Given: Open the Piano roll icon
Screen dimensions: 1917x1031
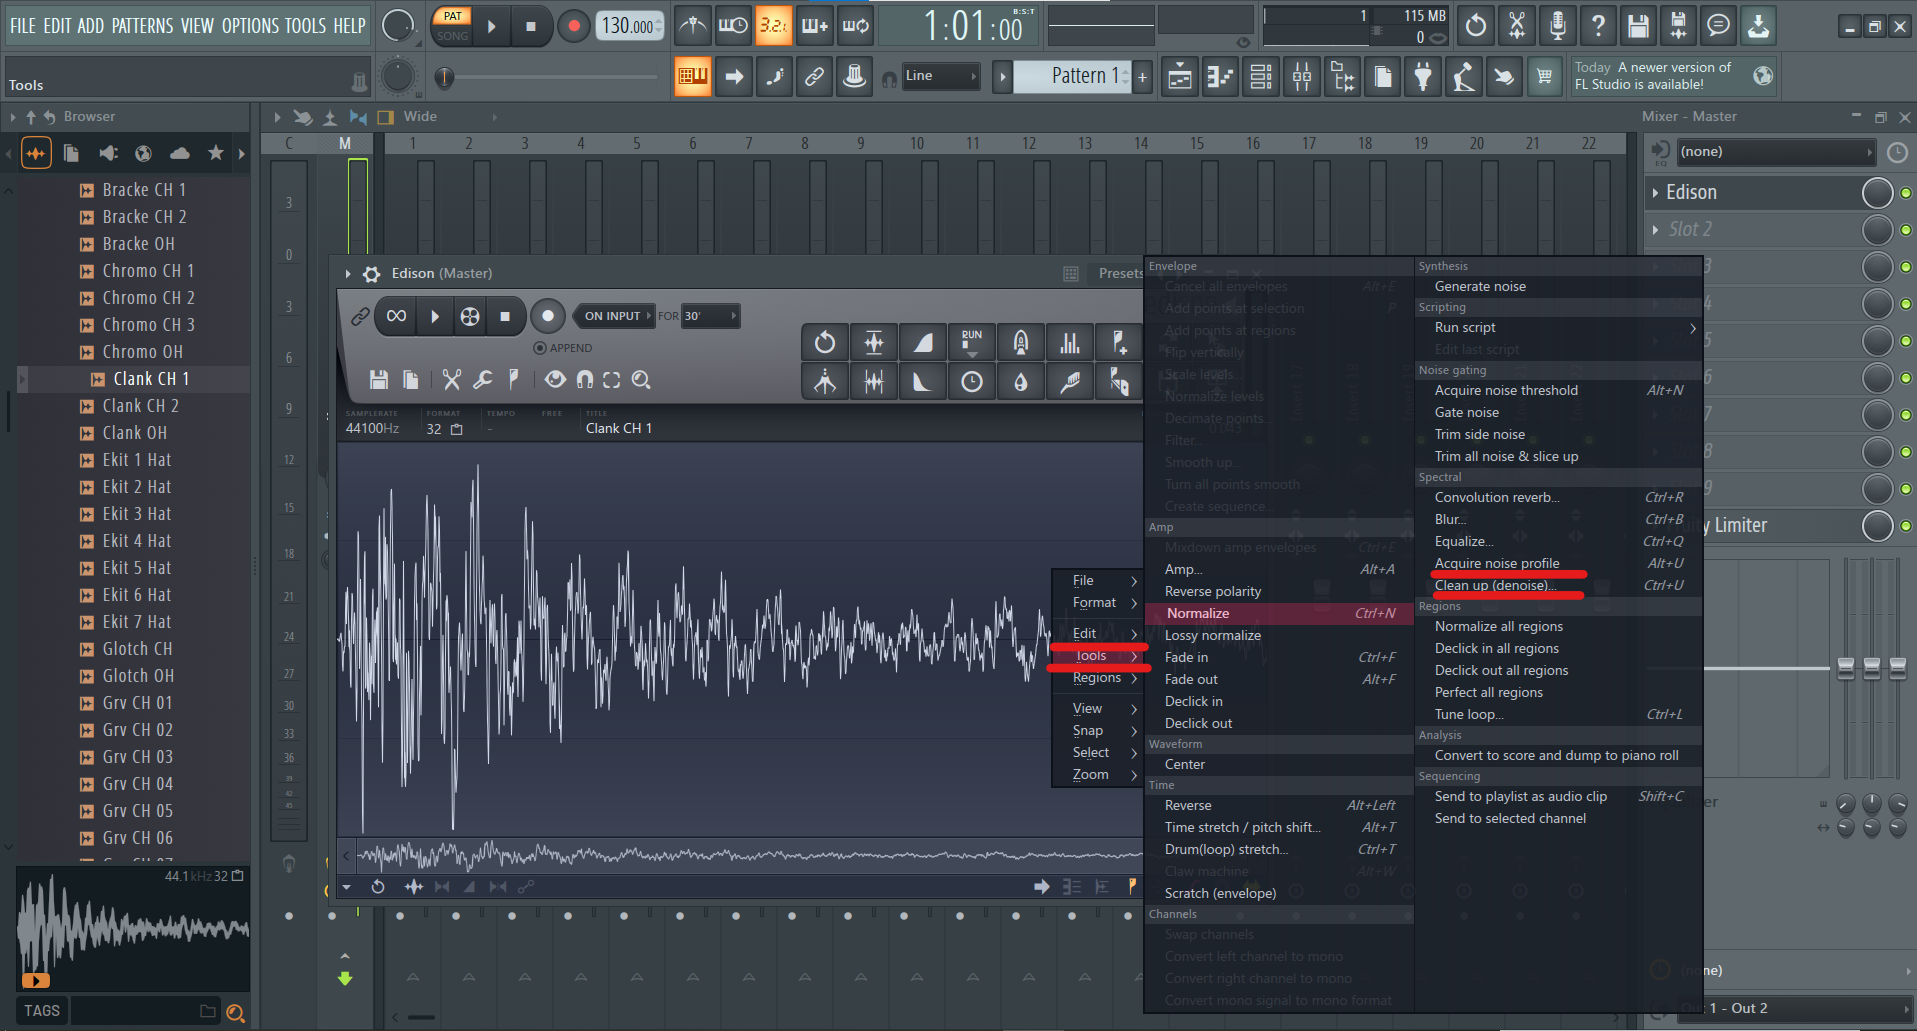Looking at the screenshot, I should 1221,77.
